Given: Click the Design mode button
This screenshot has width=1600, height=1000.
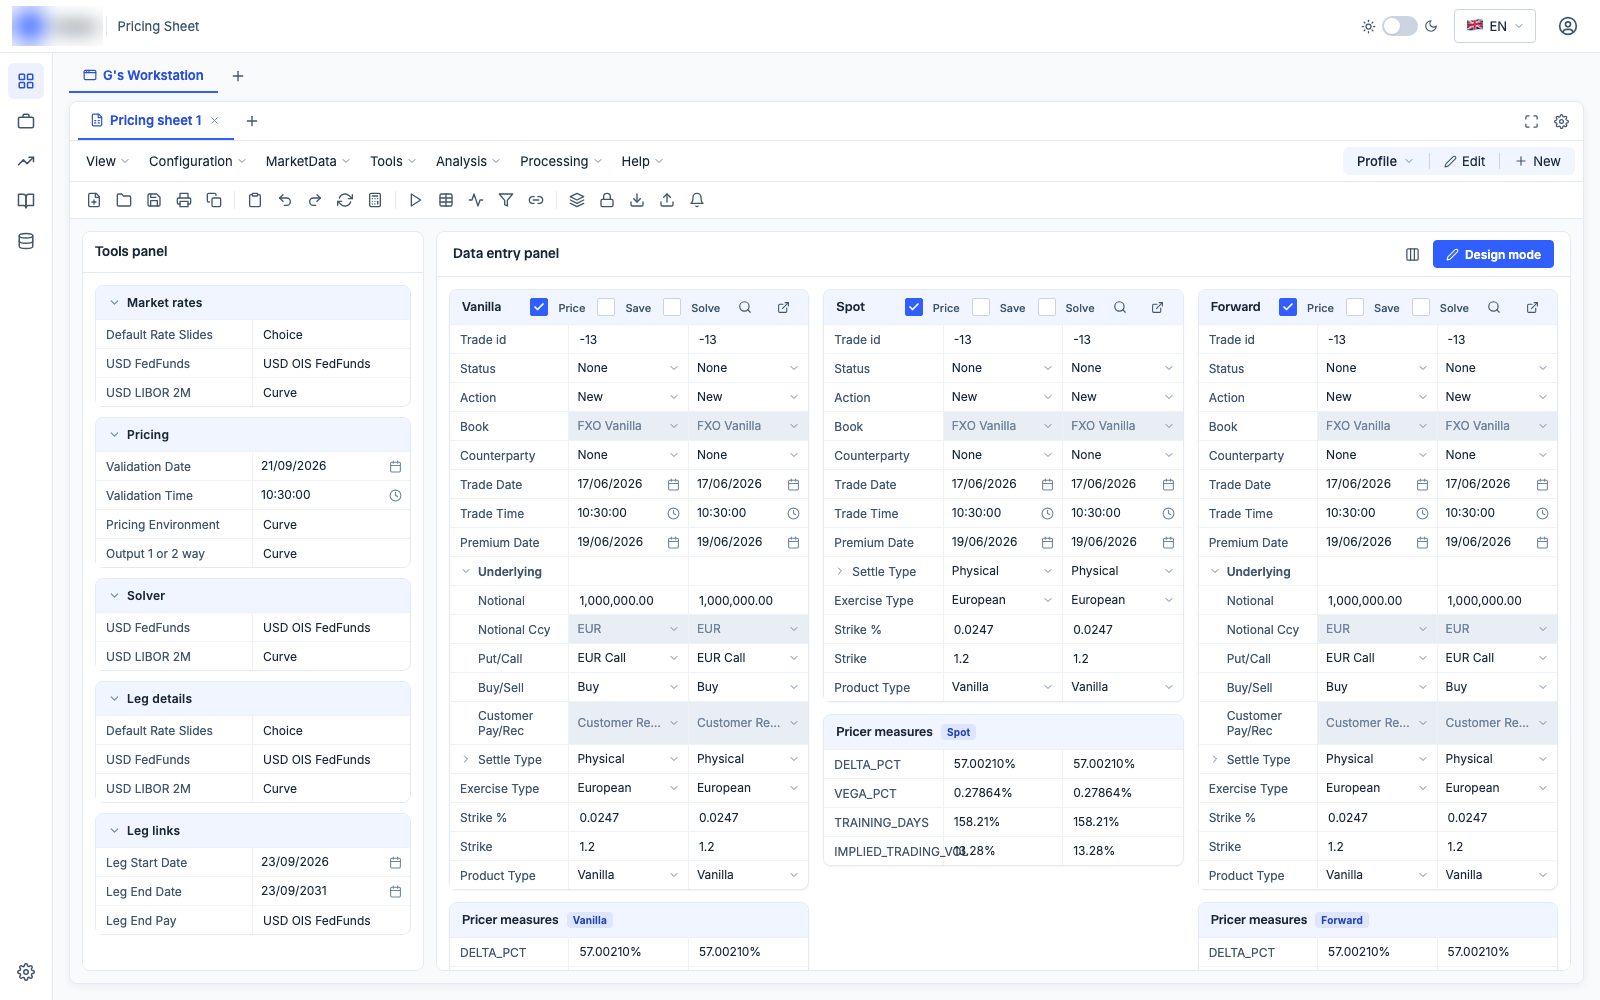Looking at the screenshot, I should (1493, 255).
